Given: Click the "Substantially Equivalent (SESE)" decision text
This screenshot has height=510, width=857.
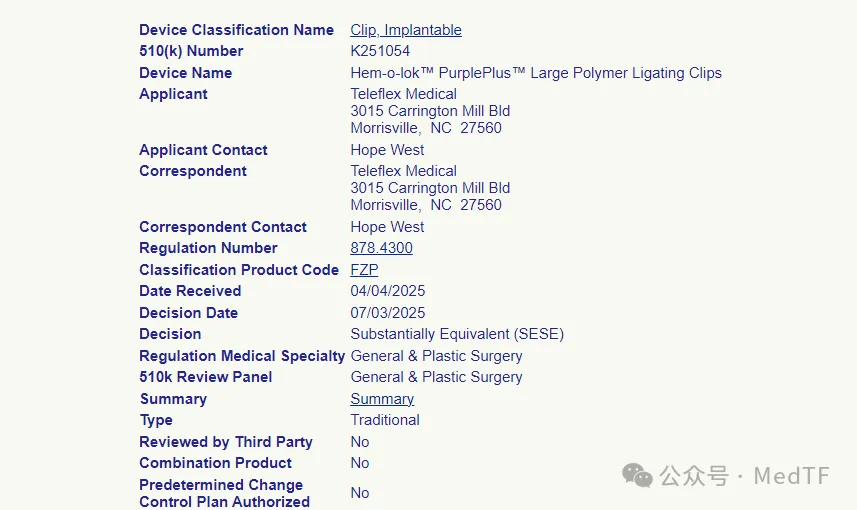Looking at the screenshot, I should point(458,334).
